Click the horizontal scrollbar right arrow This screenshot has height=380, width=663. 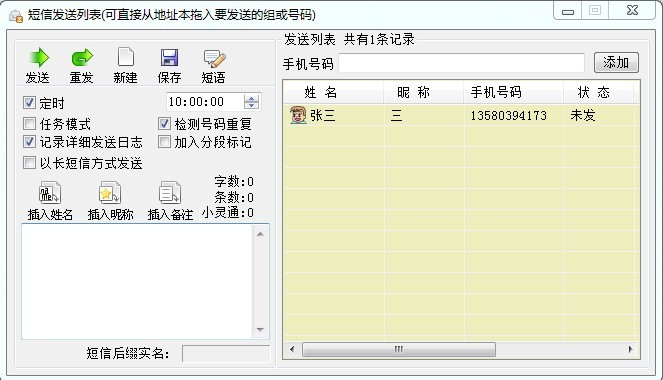click(x=630, y=350)
